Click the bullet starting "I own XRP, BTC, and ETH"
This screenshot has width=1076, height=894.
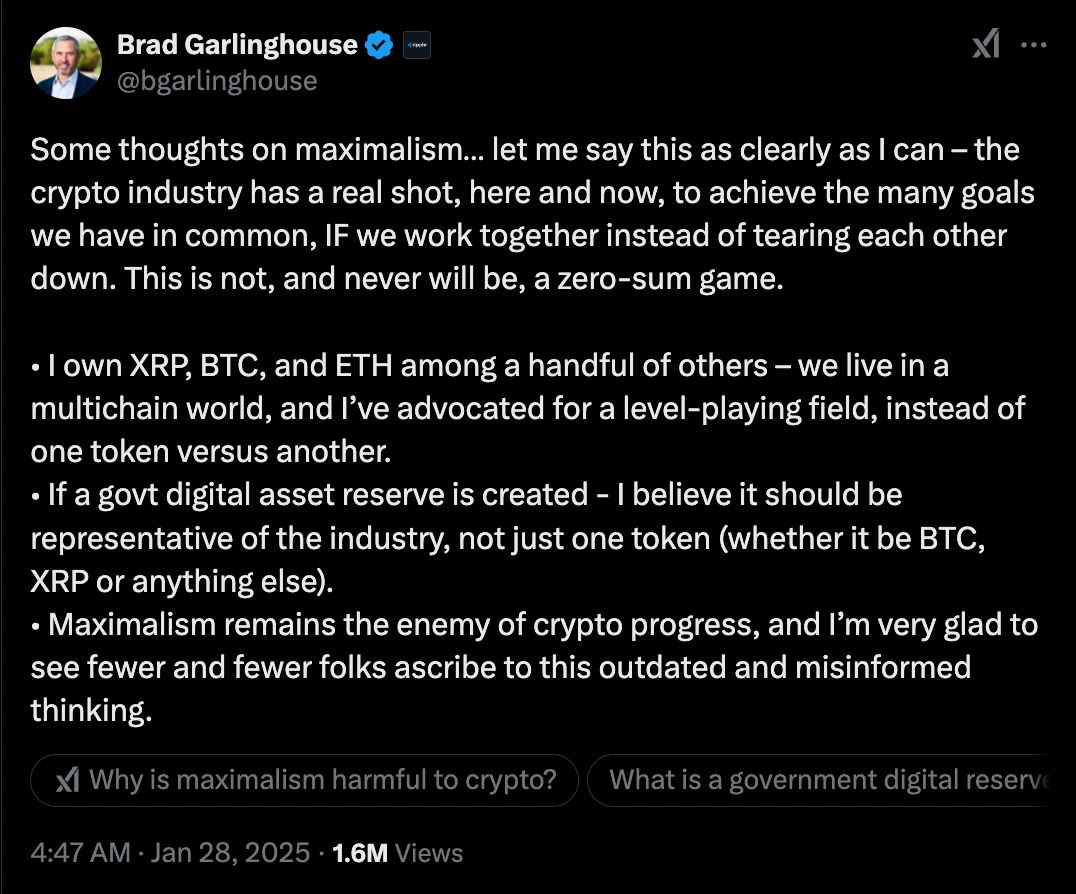tap(490, 409)
